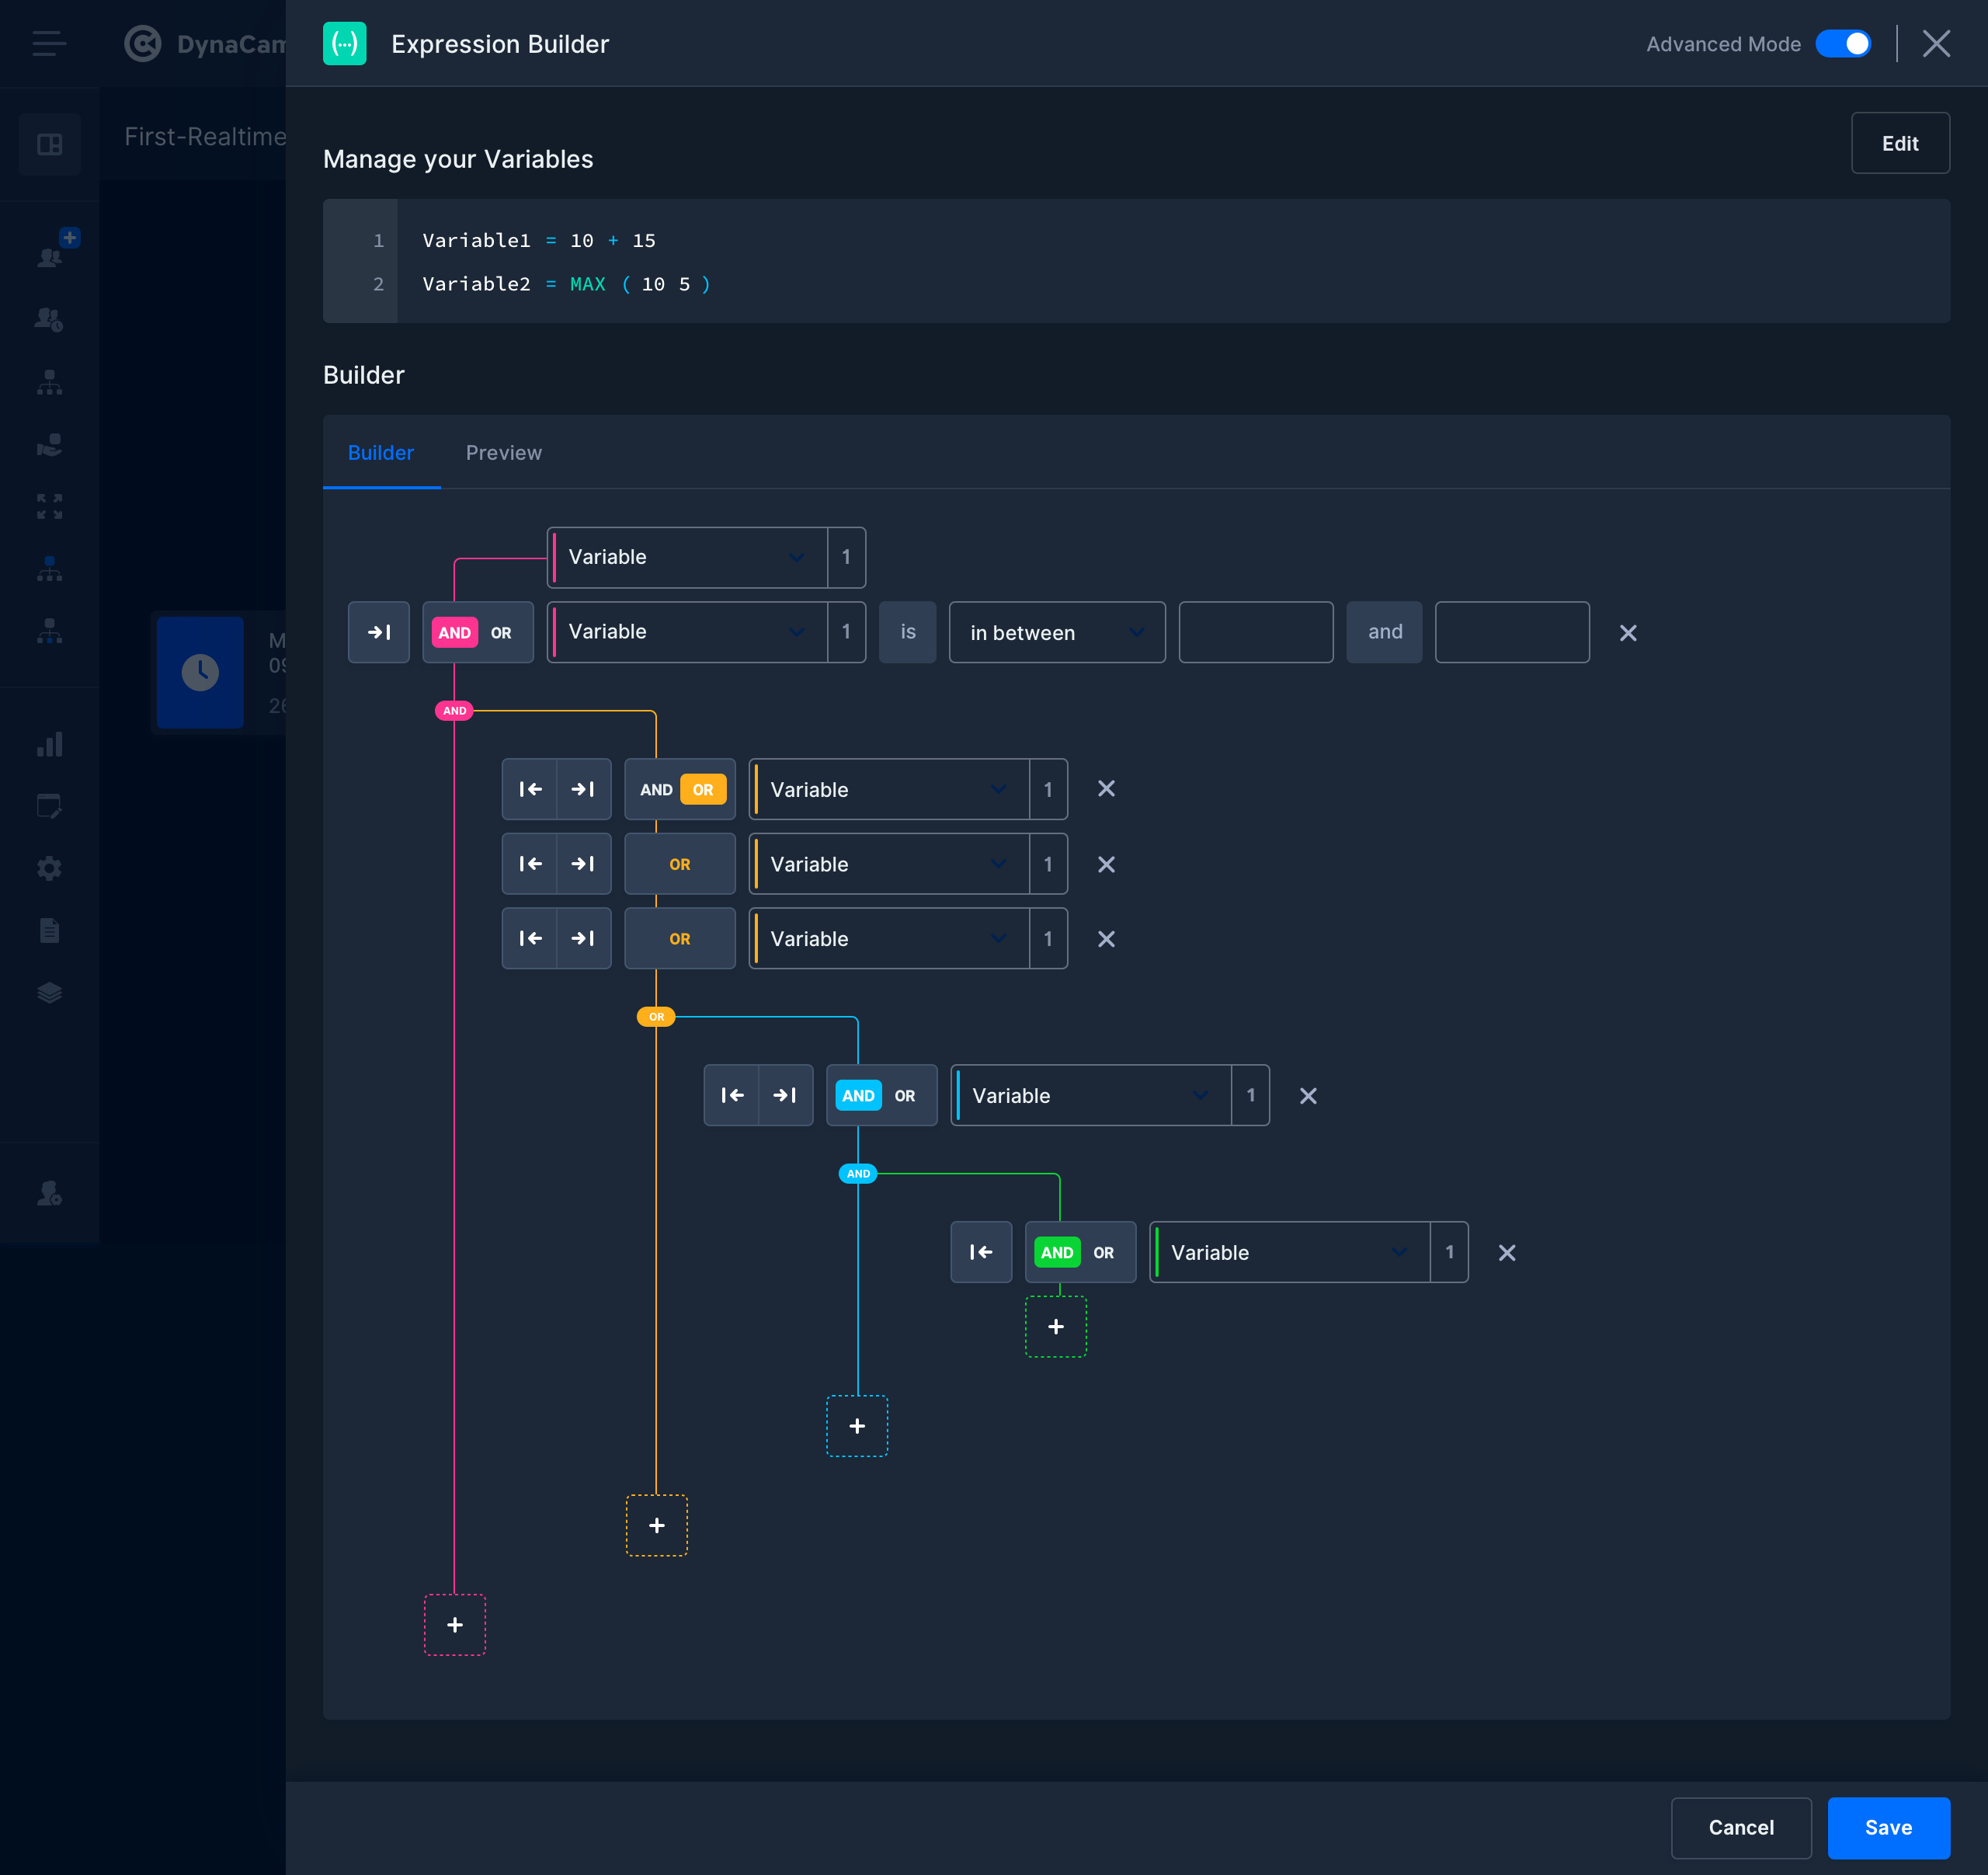The height and width of the screenshot is (1875, 1988).
Task: Switch the green group operator to OR
Action: 1103,1253
